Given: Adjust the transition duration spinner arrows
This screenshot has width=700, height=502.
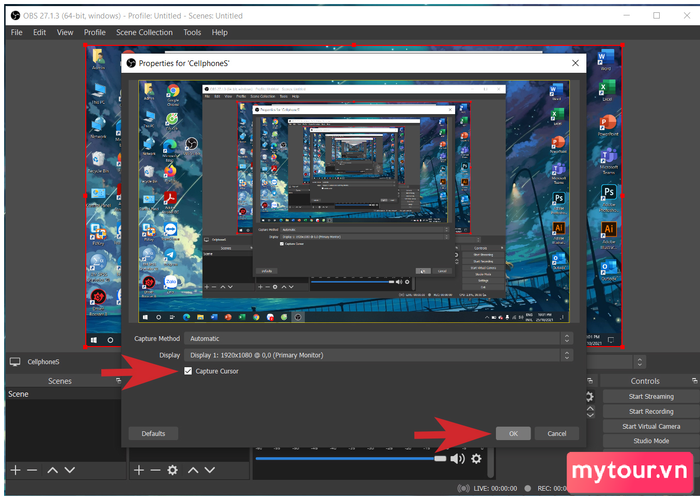Looking at the screenshot, I should pyautogui.click(x=590, y=411).
